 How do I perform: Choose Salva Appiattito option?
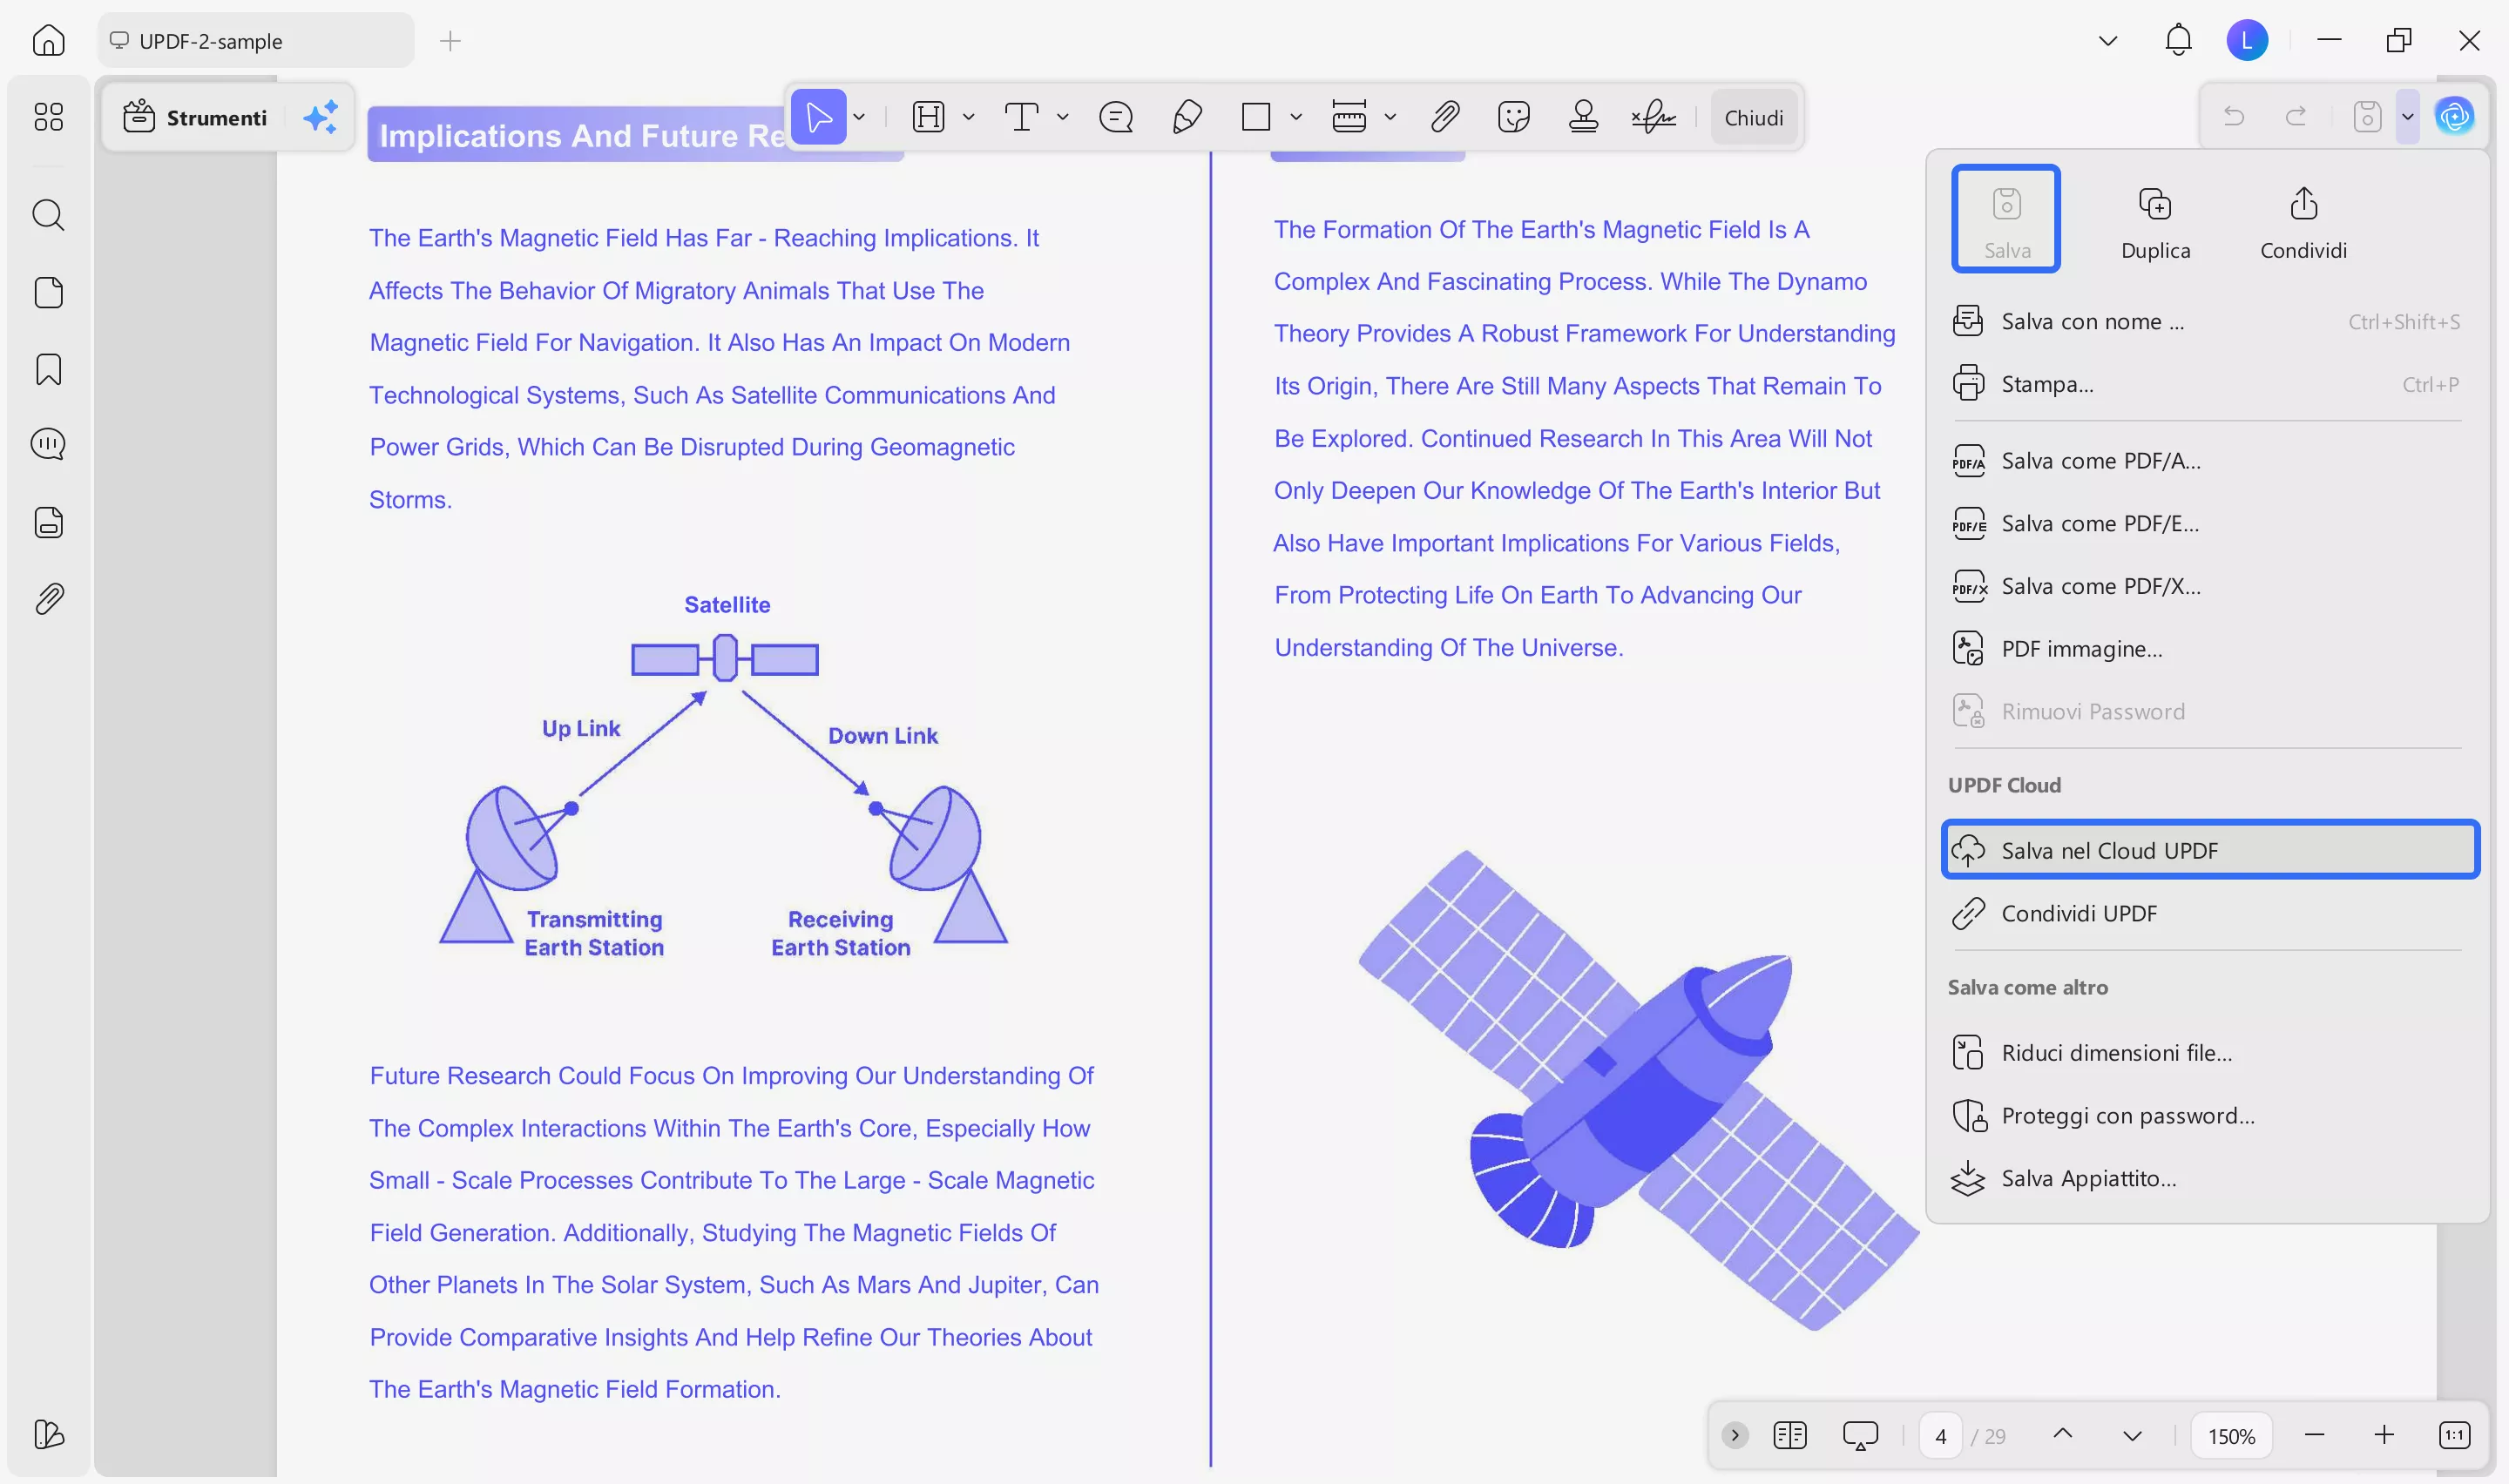[x=2208, y=1179]
